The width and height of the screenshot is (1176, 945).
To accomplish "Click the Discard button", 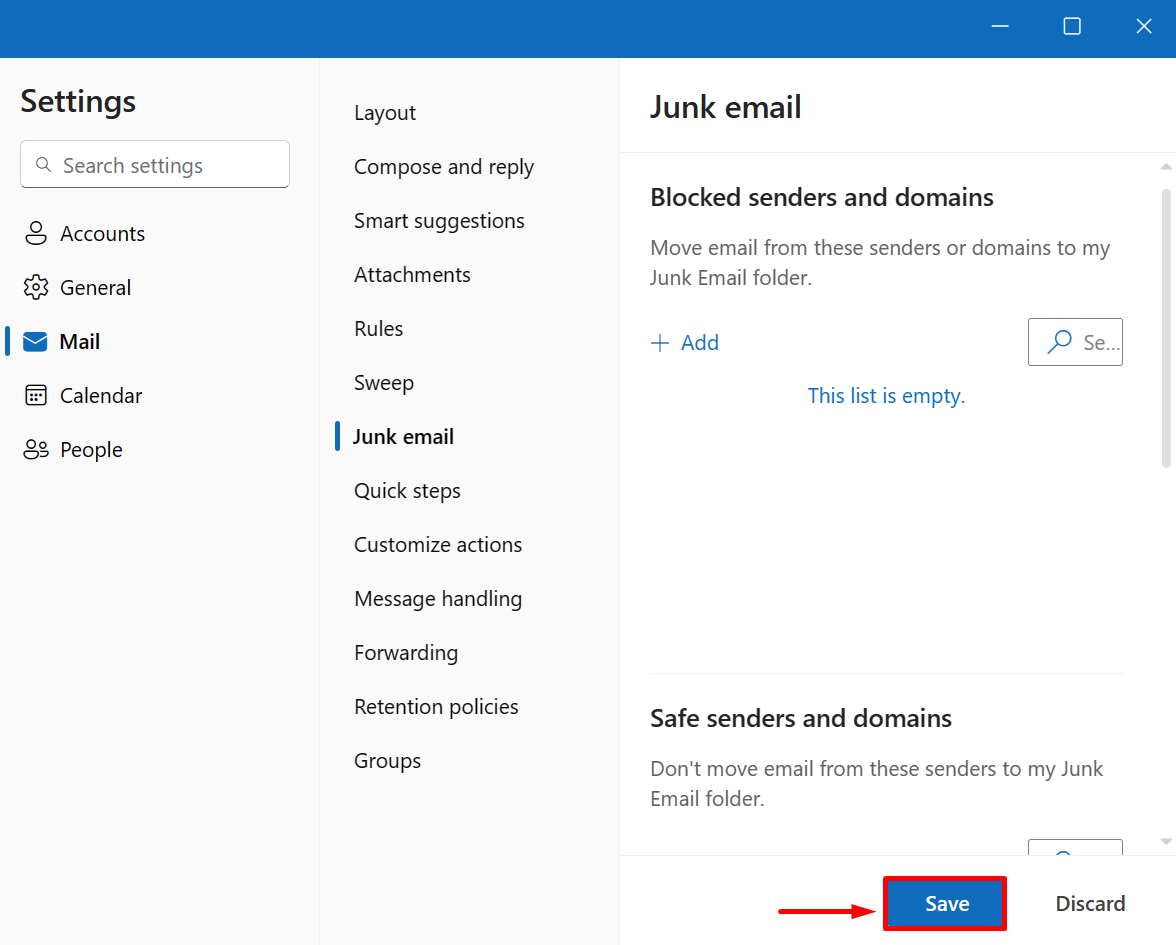I will pyautogui.click(x=1090, y=904).
